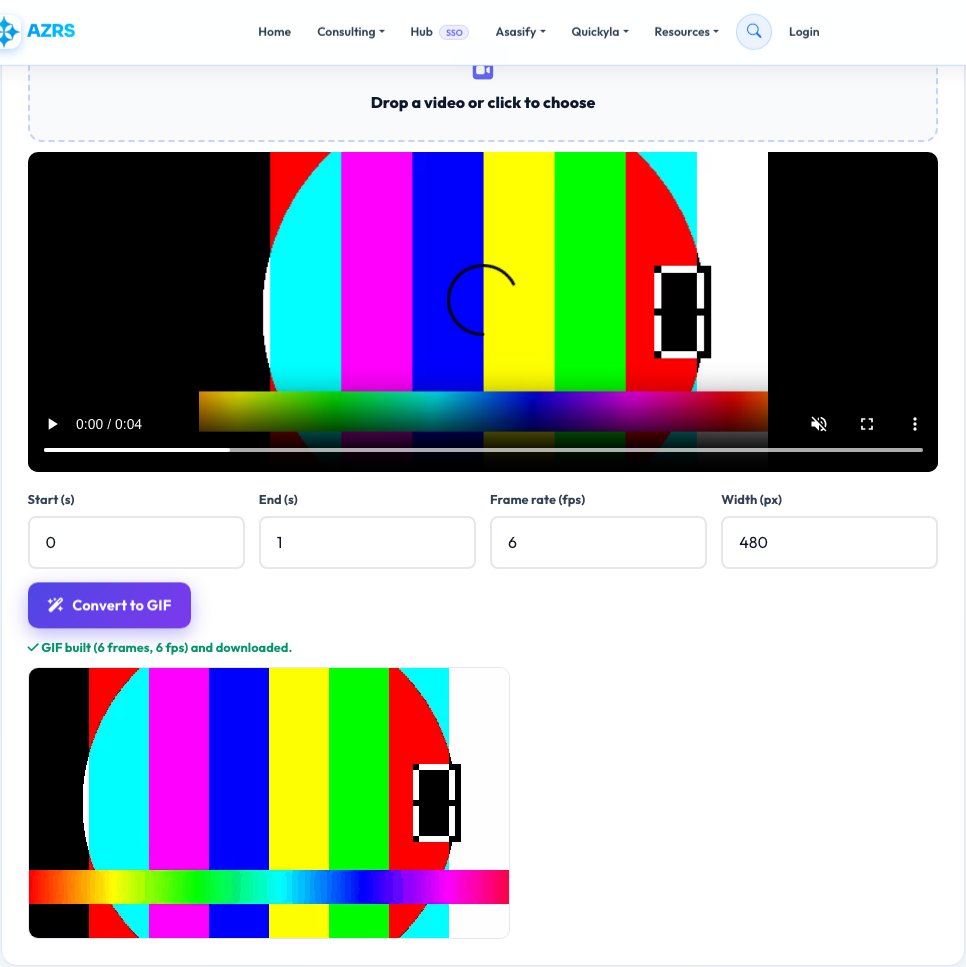Play the video preview
Viewport: 966px width, 967px height.
[x=52, y=424]
